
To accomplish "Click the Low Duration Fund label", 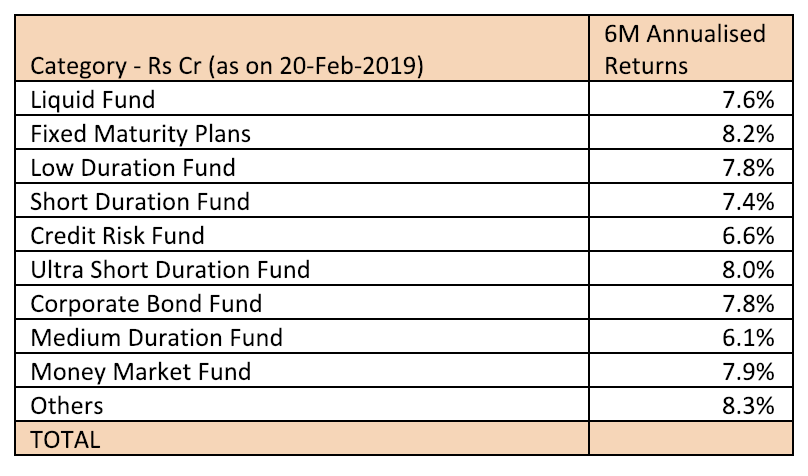I will 133,167.
